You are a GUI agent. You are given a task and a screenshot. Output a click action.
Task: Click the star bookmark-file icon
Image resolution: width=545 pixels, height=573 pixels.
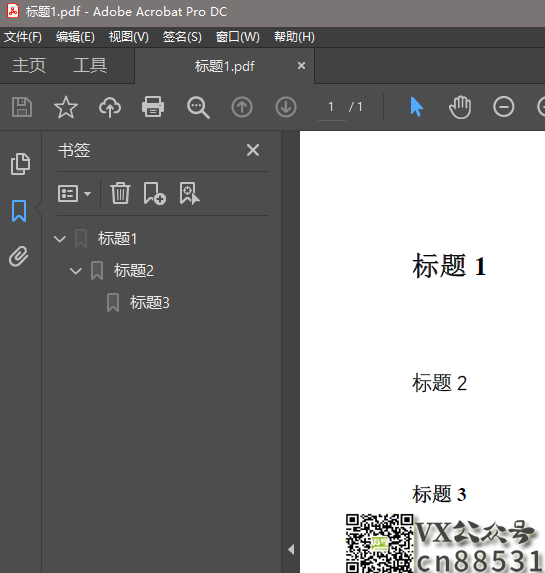(x=66, y=107)
